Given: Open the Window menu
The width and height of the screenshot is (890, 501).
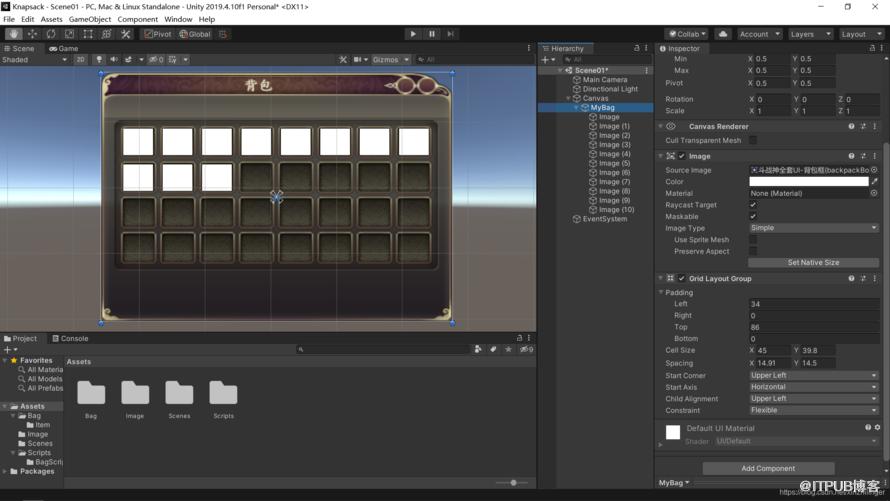Looking at the screenshot, I should point(178,19).
